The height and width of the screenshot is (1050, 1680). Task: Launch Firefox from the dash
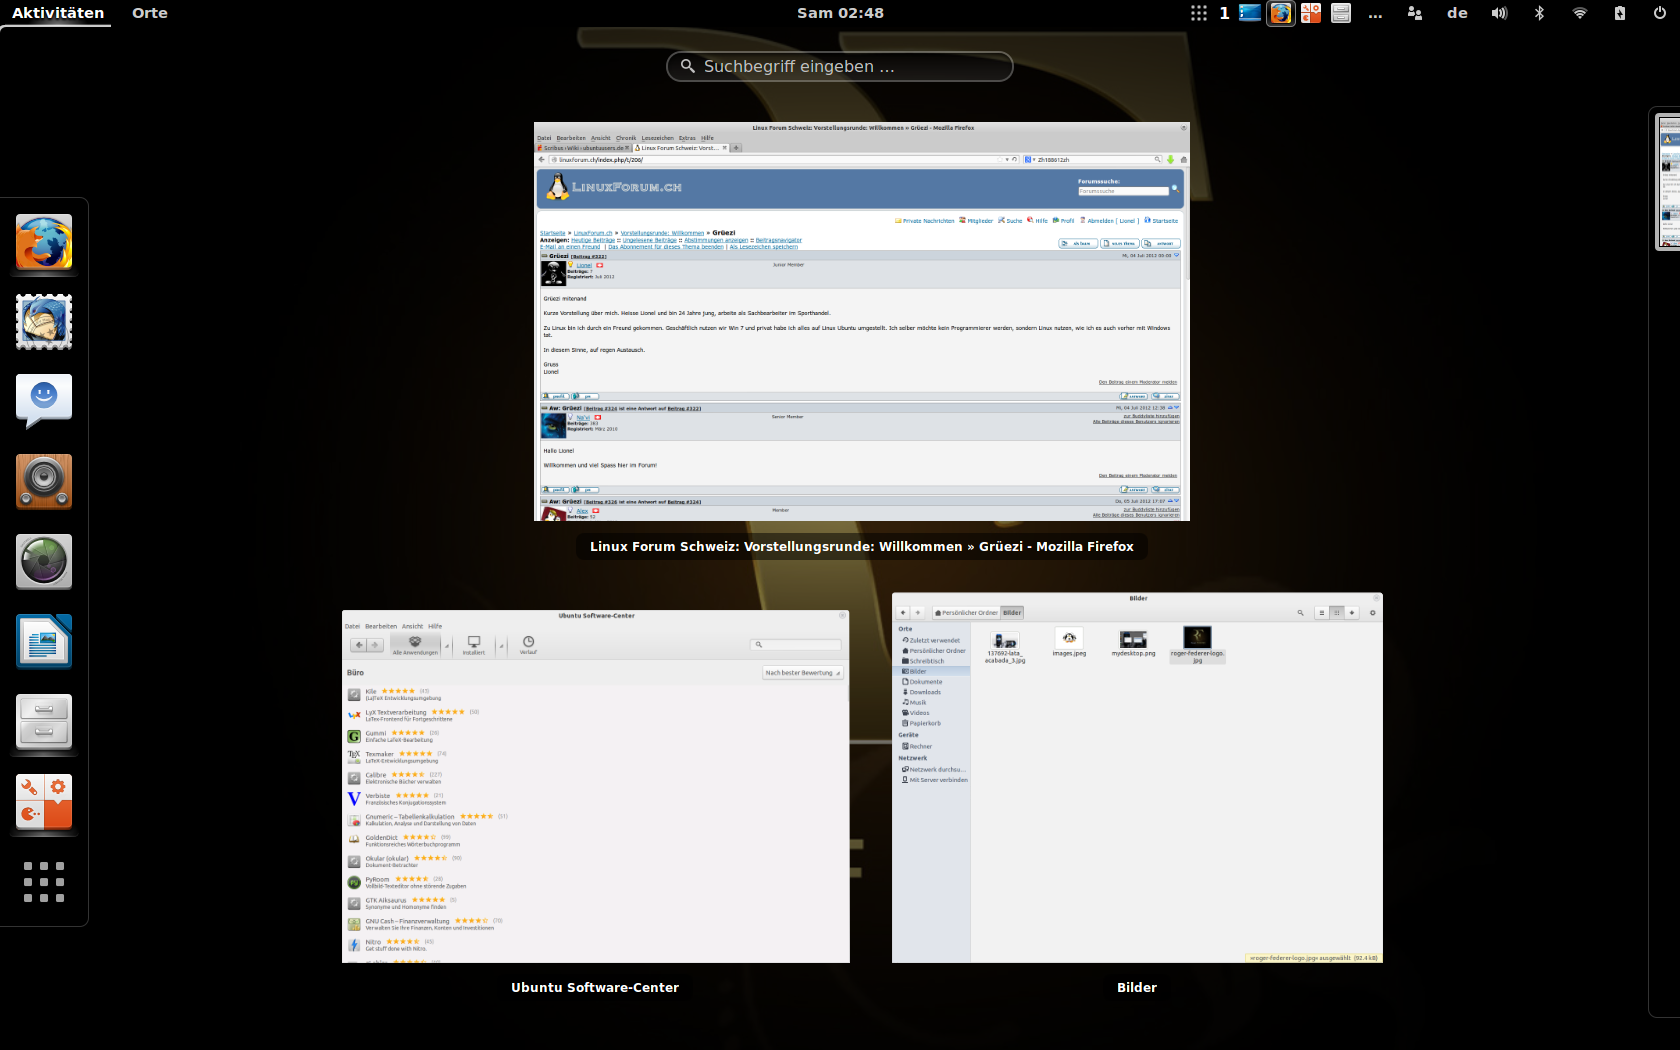(x=44, y=242)
